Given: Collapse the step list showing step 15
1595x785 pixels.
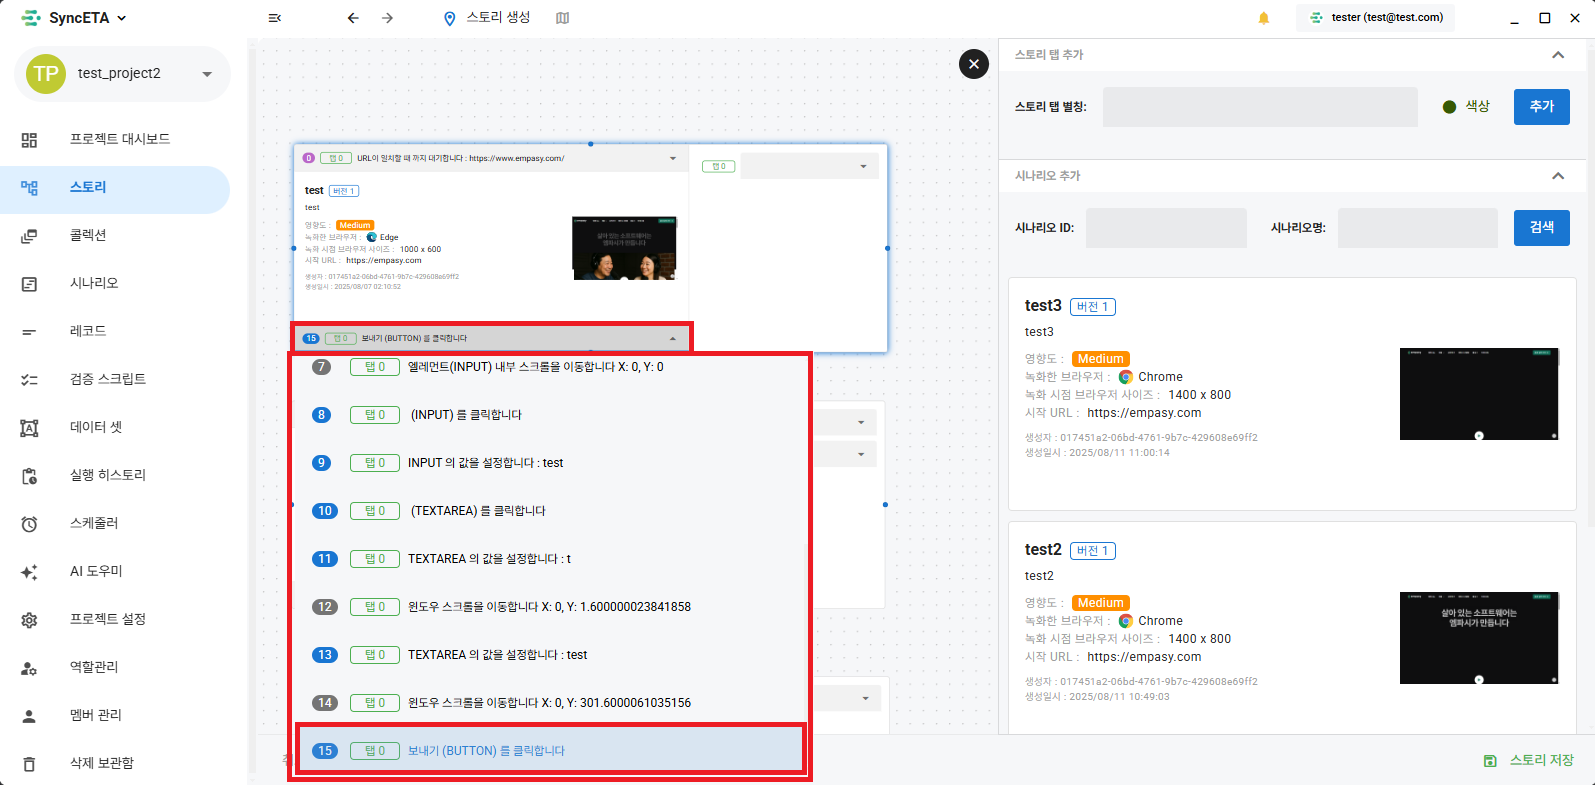Looking at the screenshot, I should [x=672, y=339].
